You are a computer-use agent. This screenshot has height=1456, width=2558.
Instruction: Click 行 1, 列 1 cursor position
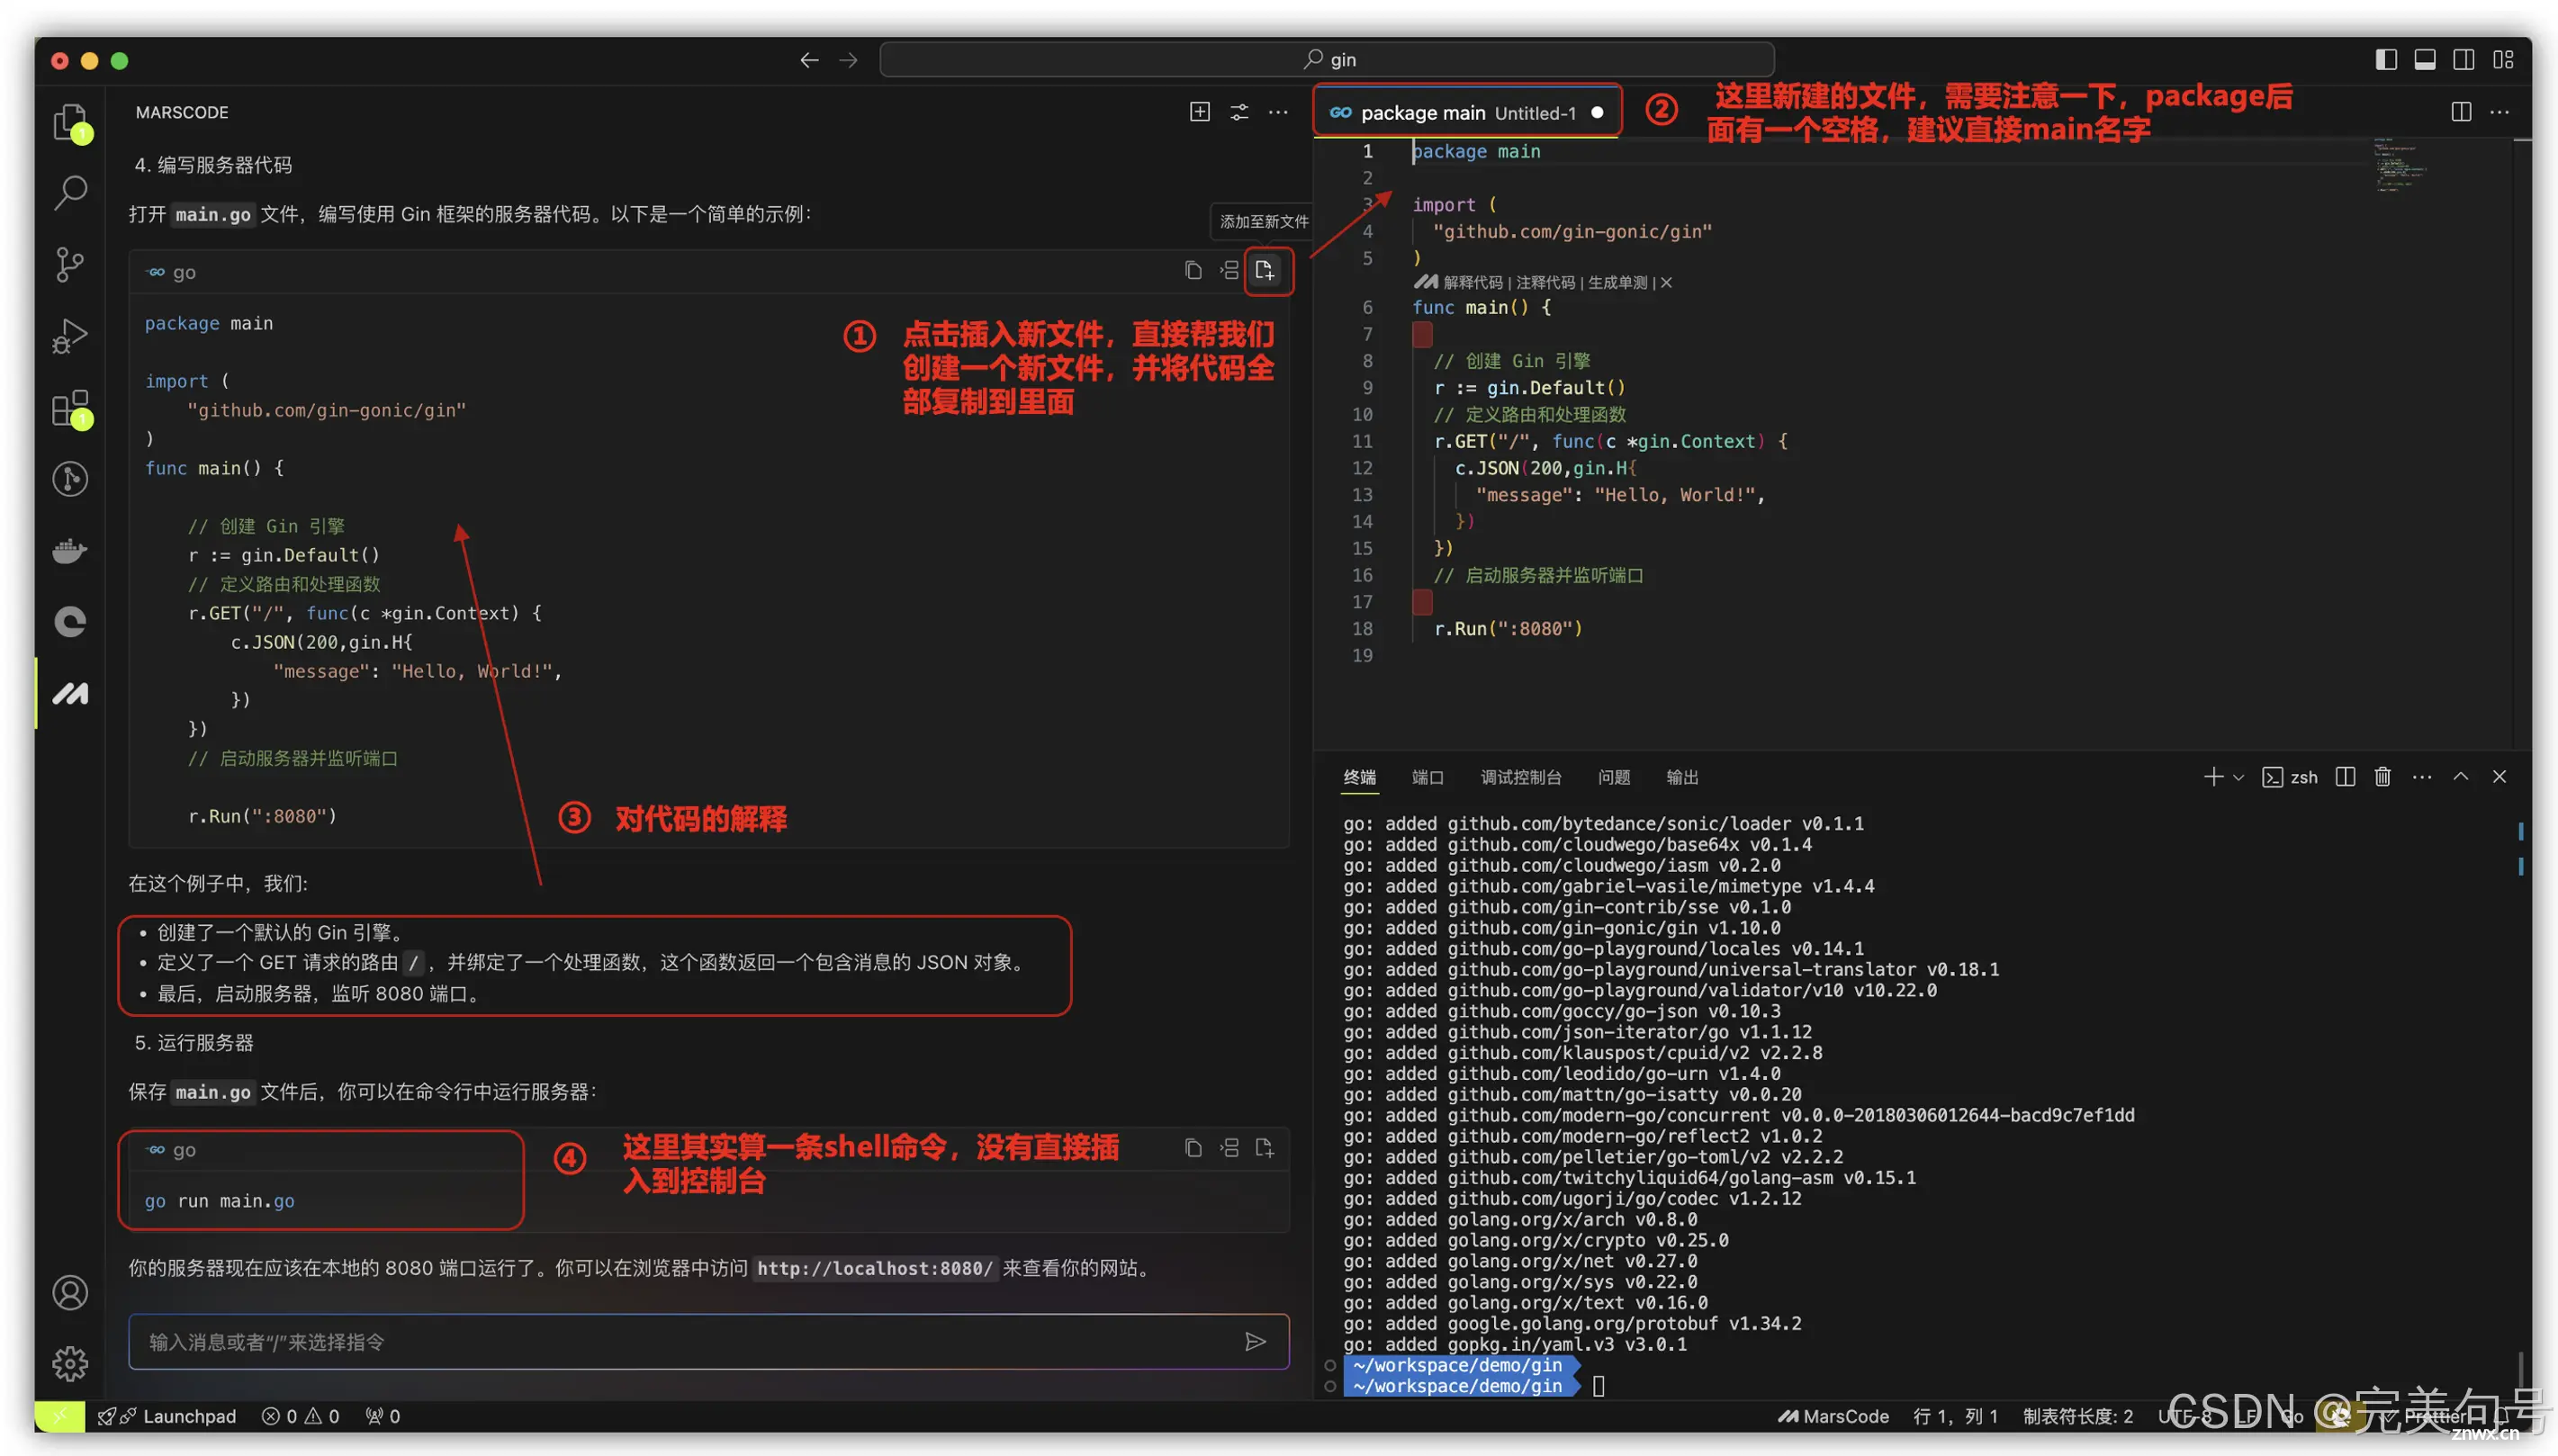1955,1416
